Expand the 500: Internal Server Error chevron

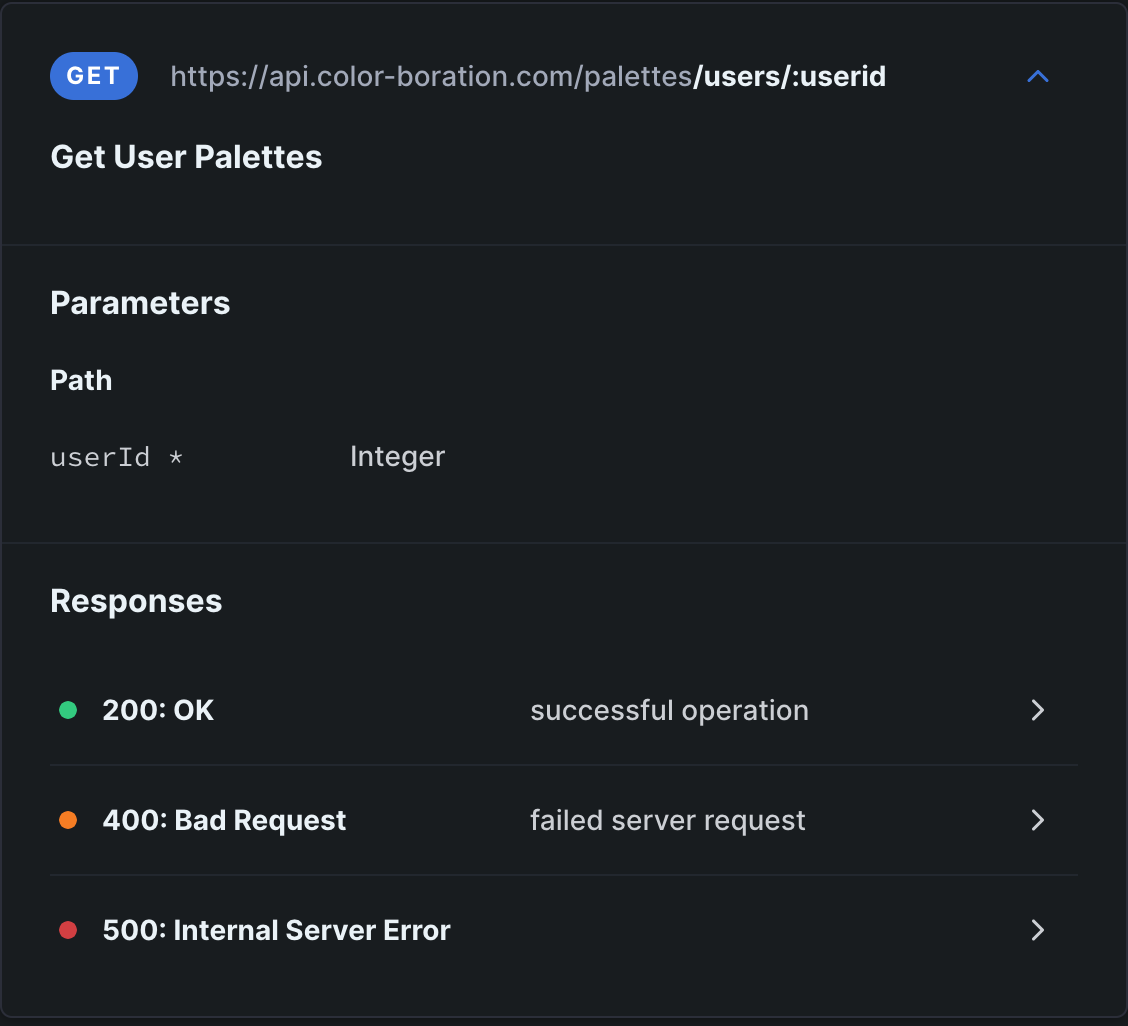pyautogui.click(x=1038, y=930)
